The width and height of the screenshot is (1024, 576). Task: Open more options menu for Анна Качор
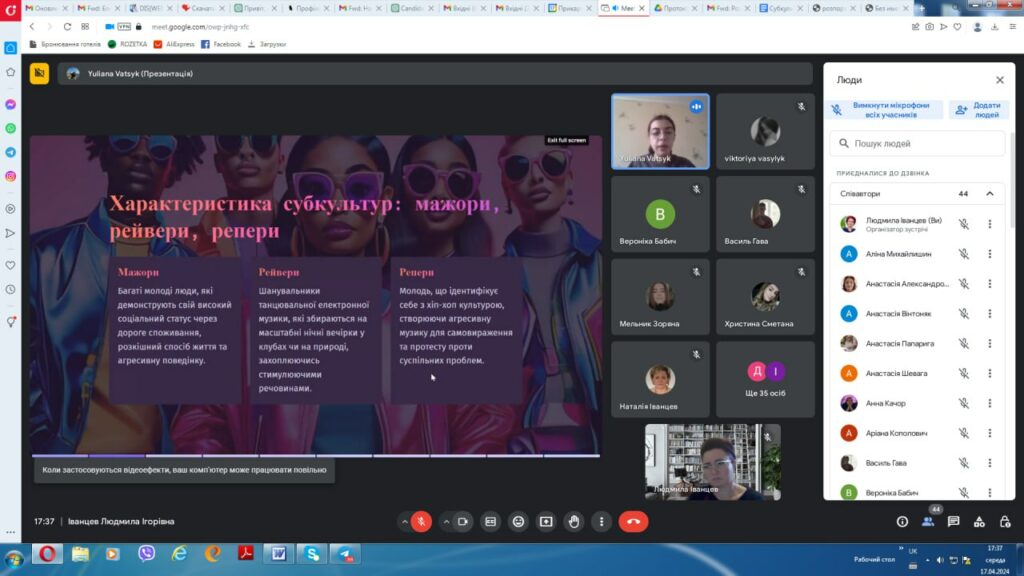pos(990,404)
